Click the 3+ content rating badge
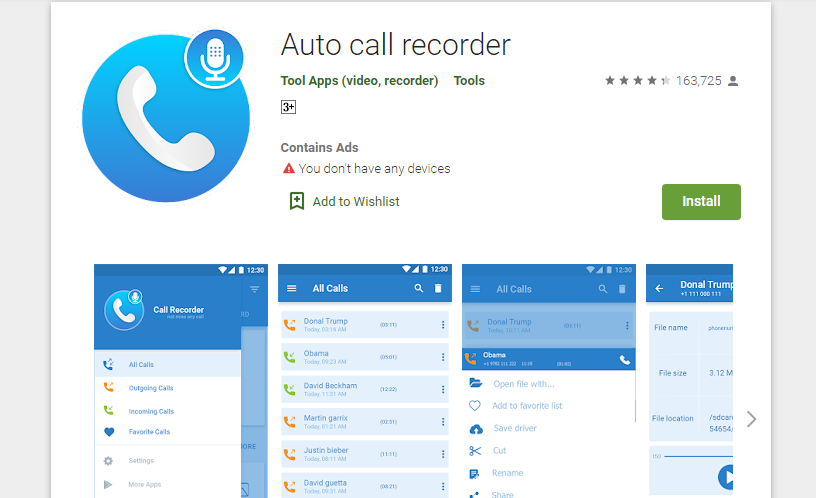816x498 pixels. (x=288, y=107)
